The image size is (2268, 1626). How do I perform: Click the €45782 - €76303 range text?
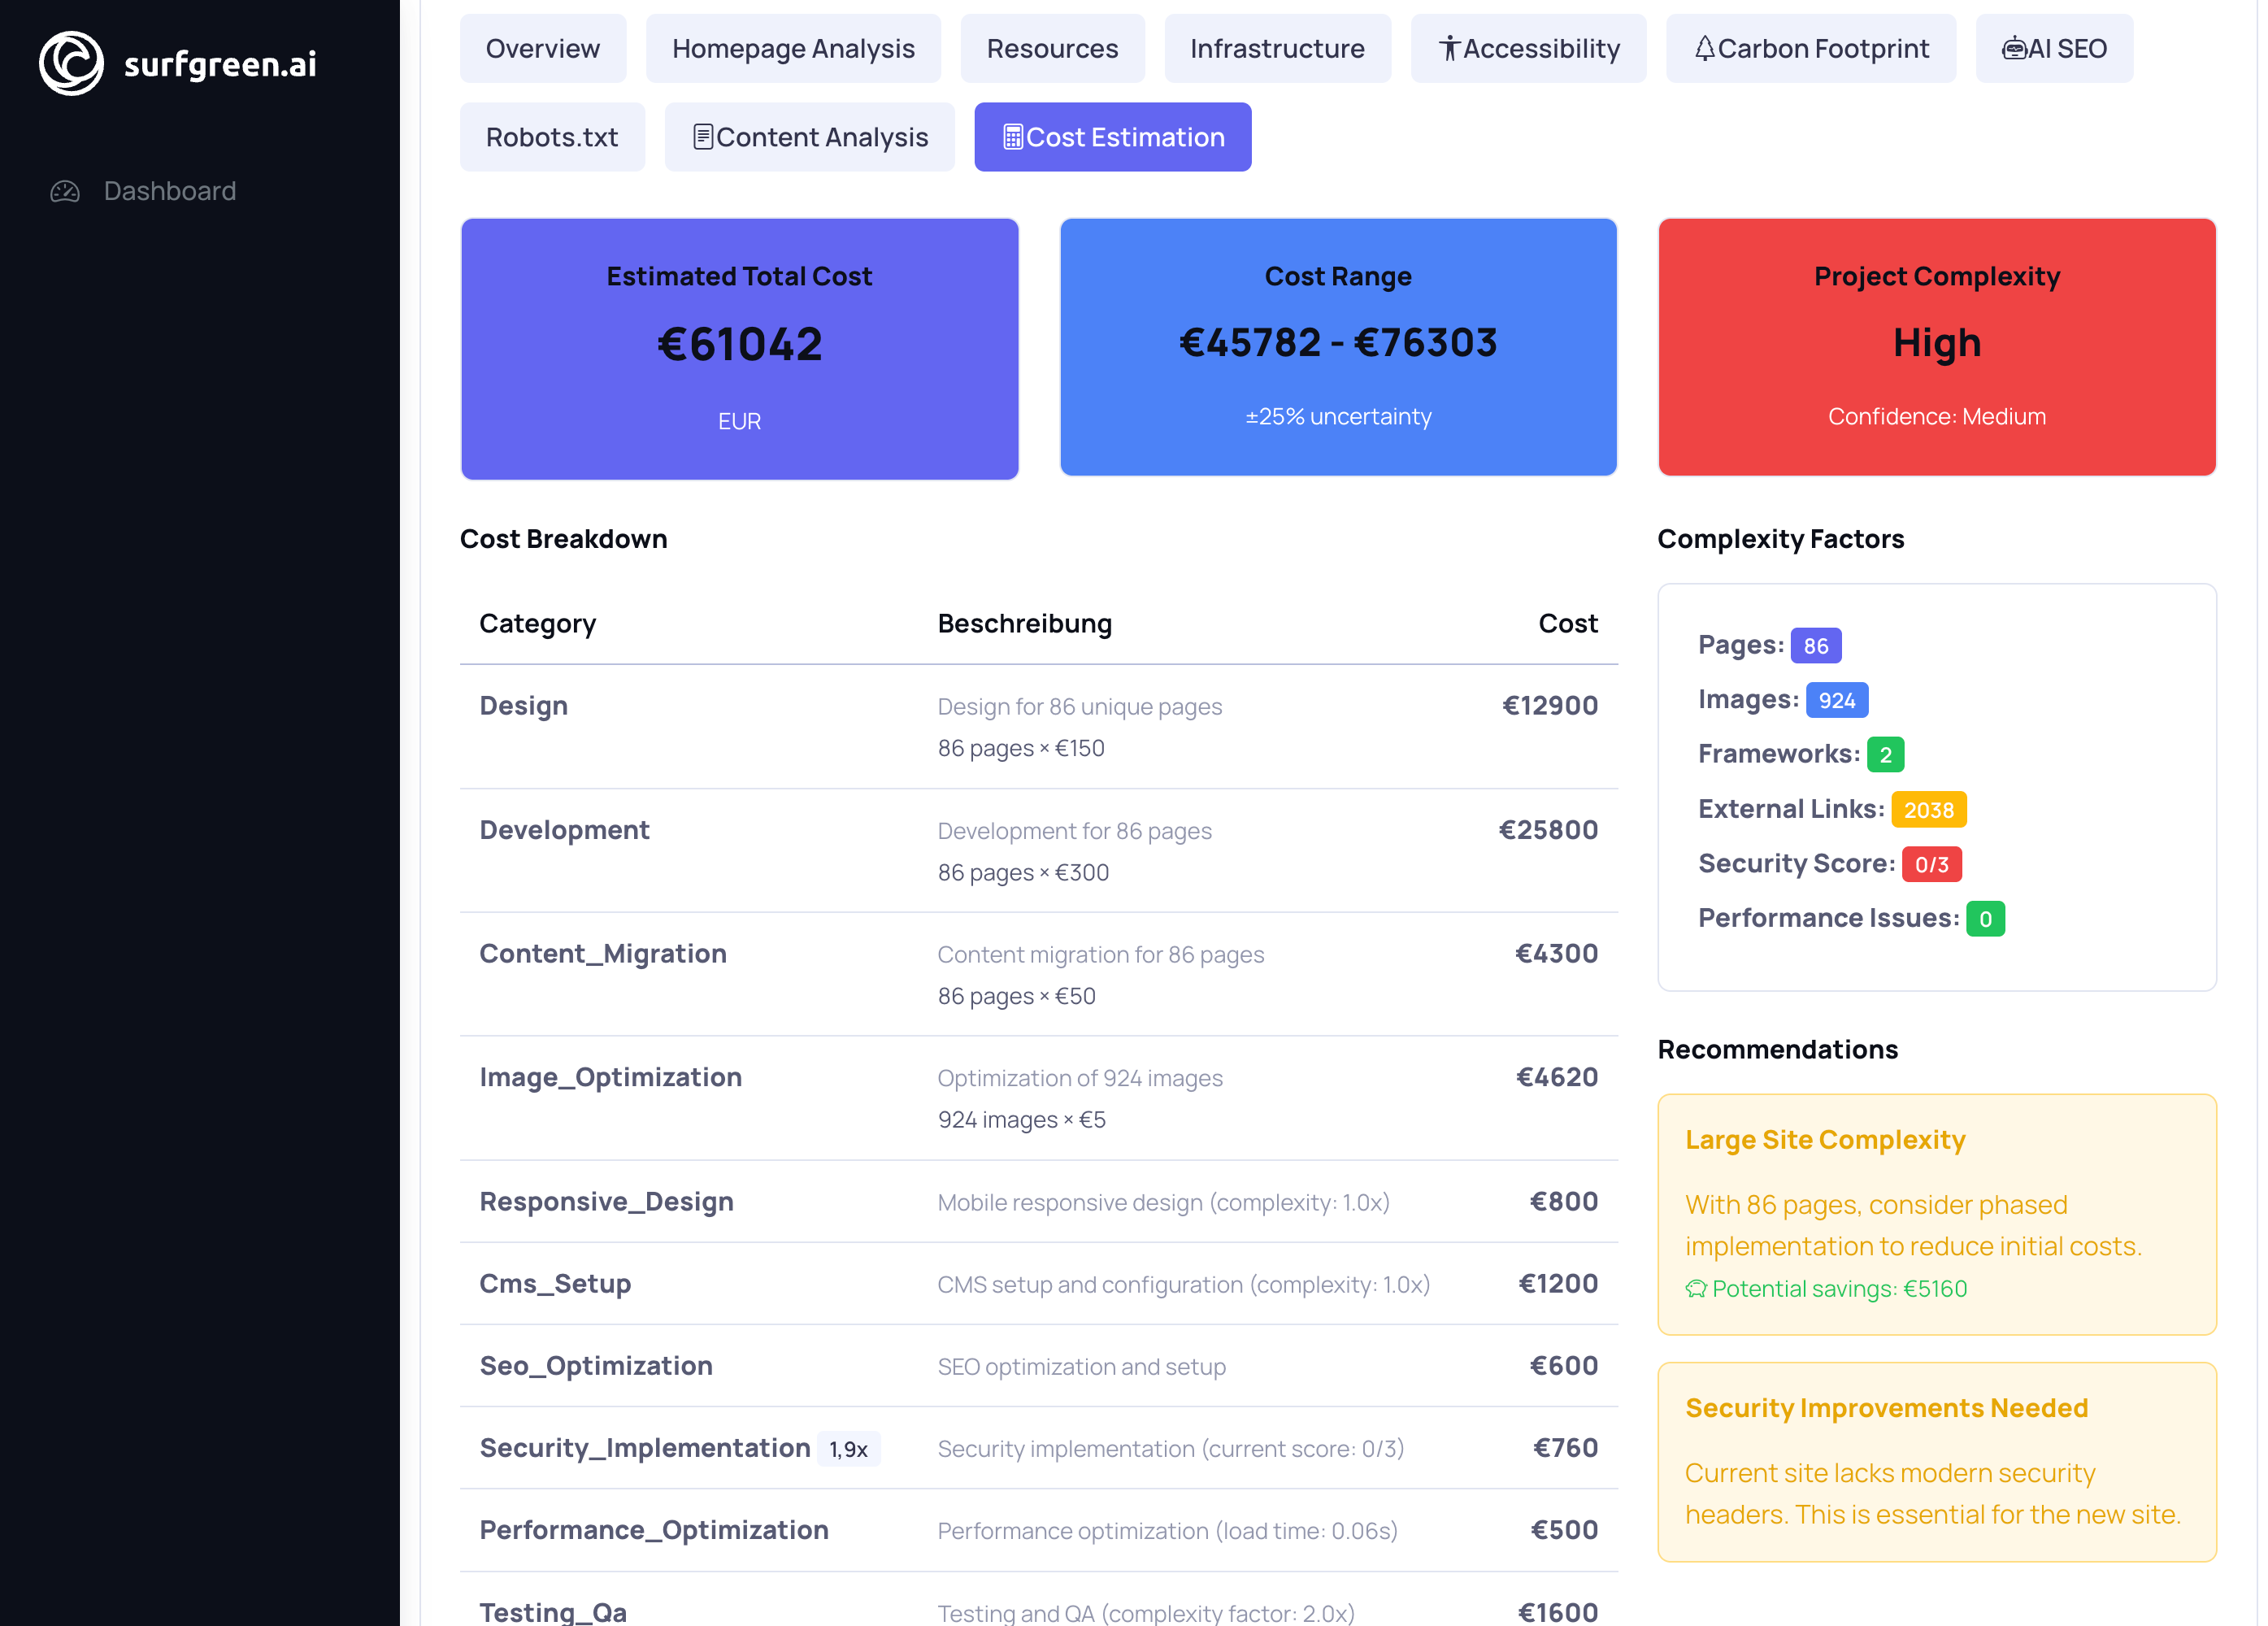point(1338,343)
